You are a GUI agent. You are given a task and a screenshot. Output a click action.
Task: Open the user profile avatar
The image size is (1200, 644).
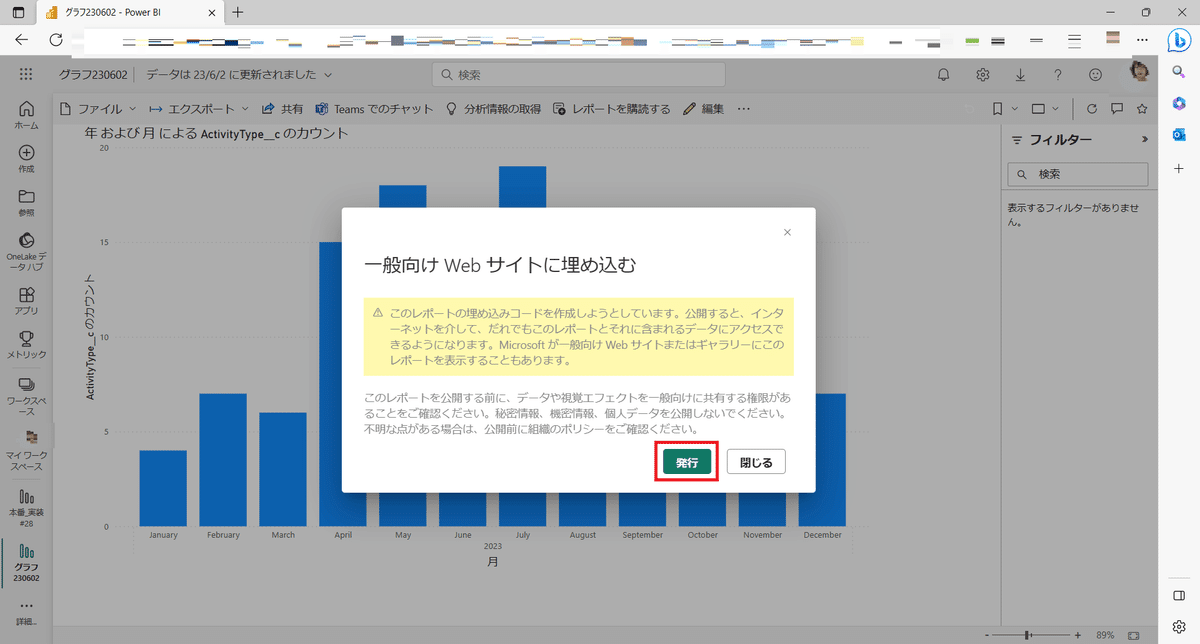click(1138, 73)
